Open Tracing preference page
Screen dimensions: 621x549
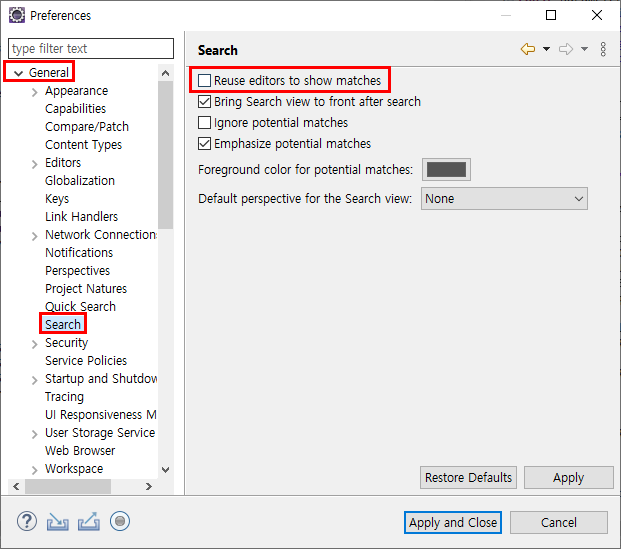[x=64, y=396]
